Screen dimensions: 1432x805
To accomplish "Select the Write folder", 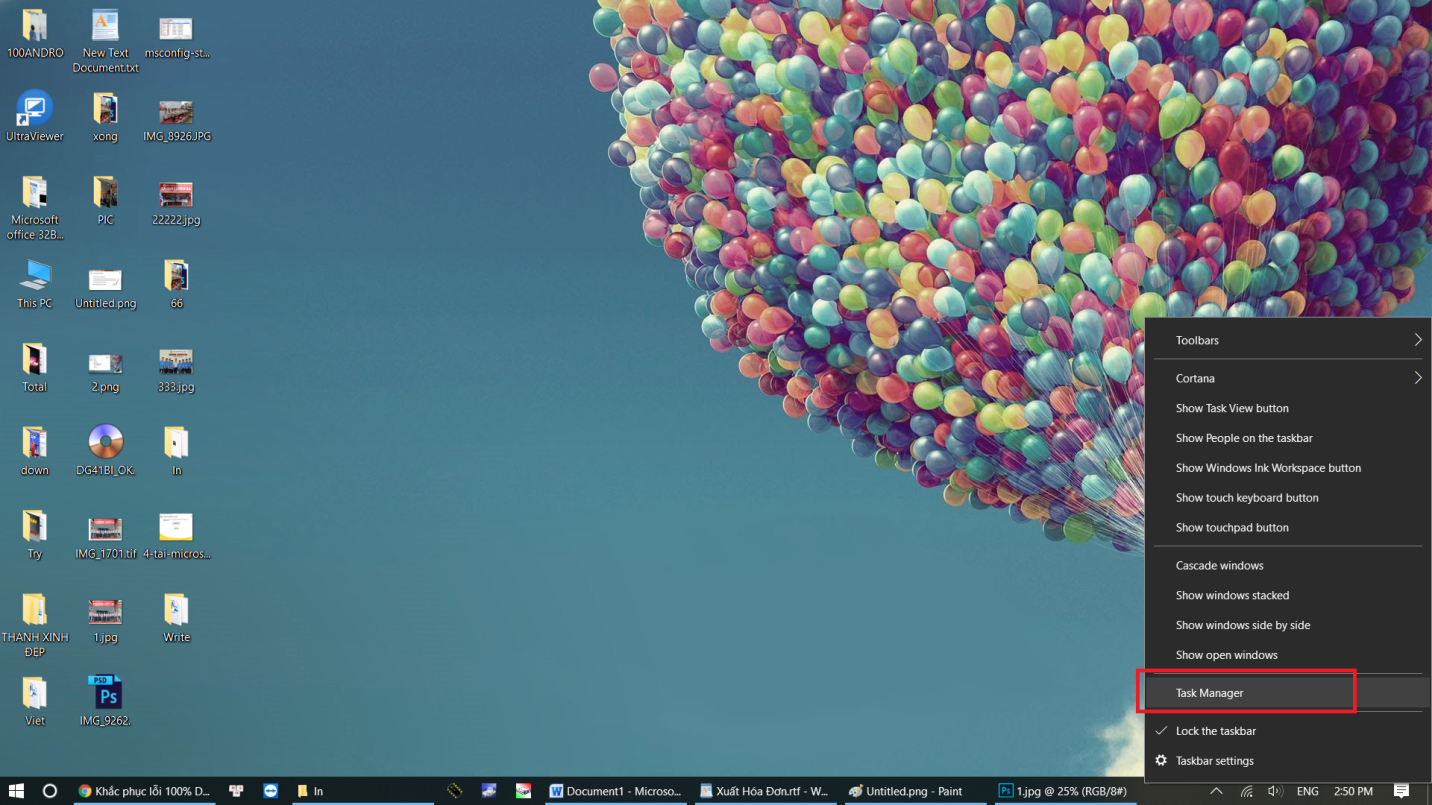I will (x=176, y=618).
